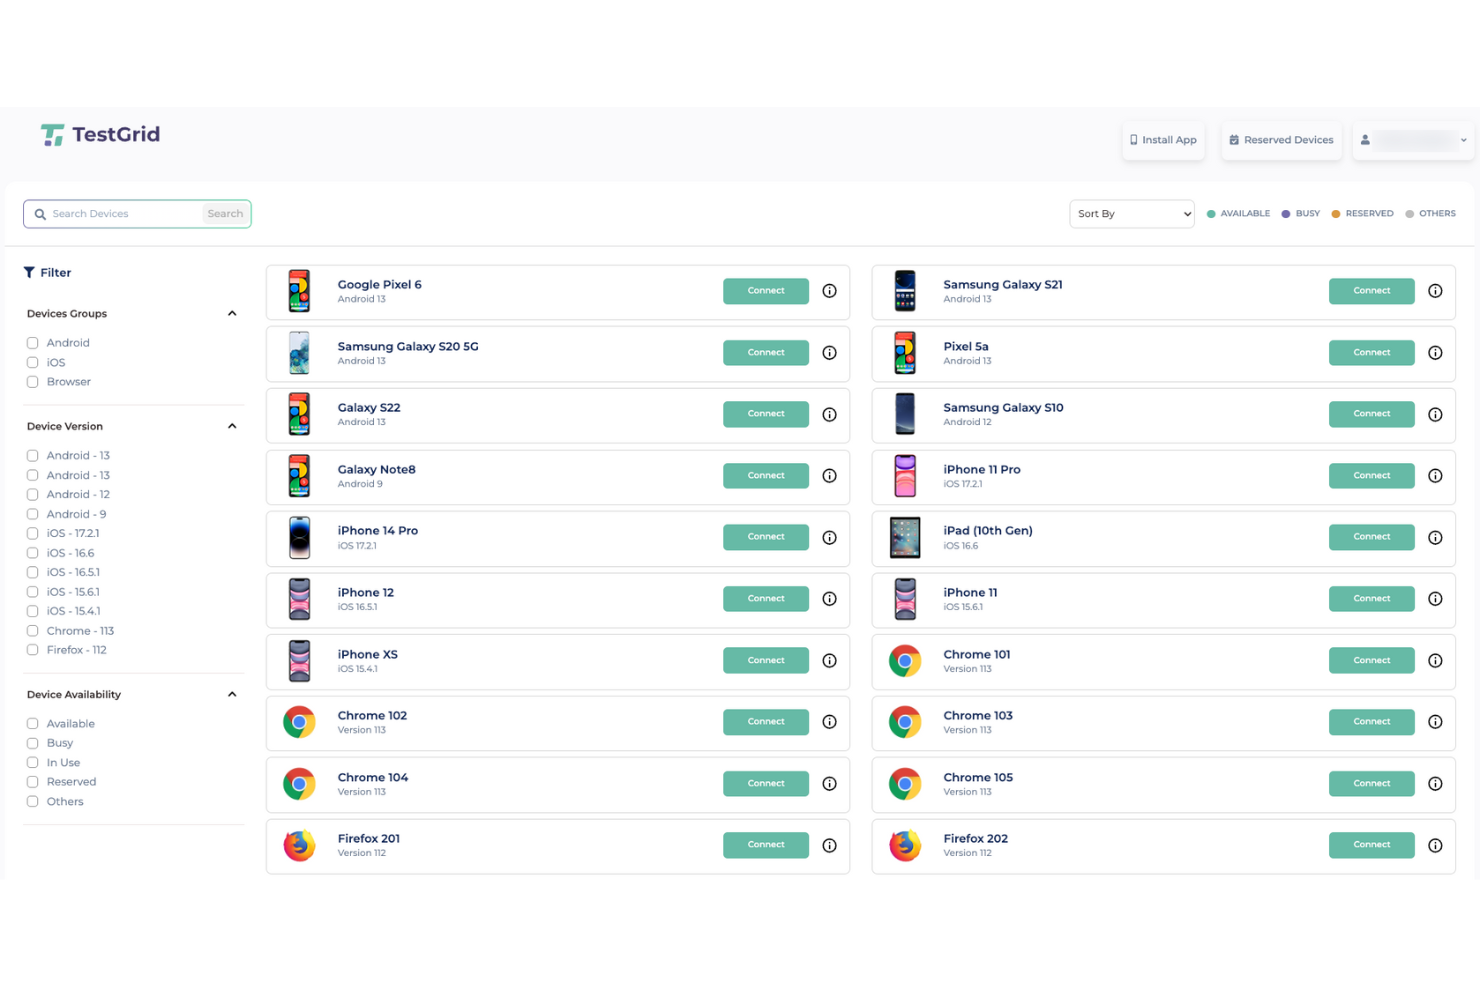The height and width of the screenshot is (987, 1480).
Task: Open the Sort By dropdown
Action: click(1131, 214)
